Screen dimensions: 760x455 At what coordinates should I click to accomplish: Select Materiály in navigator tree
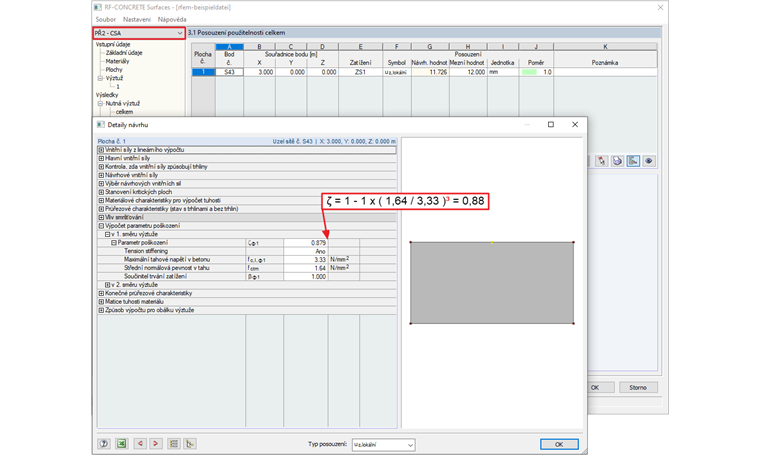117,61
